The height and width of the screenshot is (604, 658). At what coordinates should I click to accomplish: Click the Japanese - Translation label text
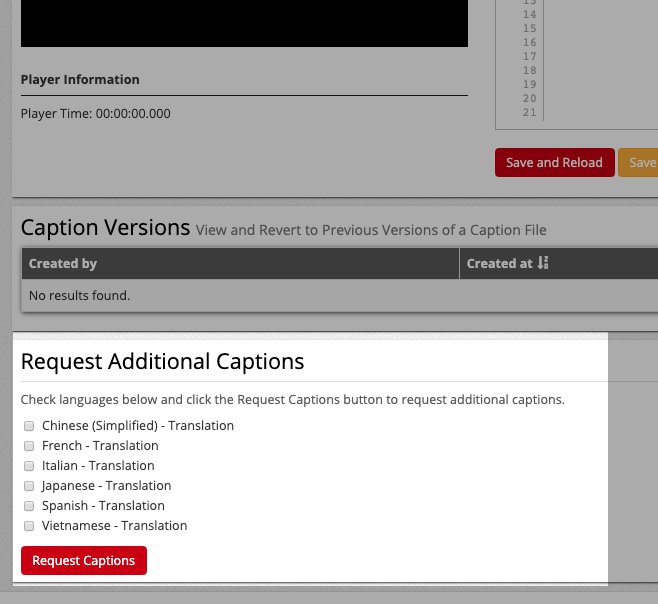106,486
